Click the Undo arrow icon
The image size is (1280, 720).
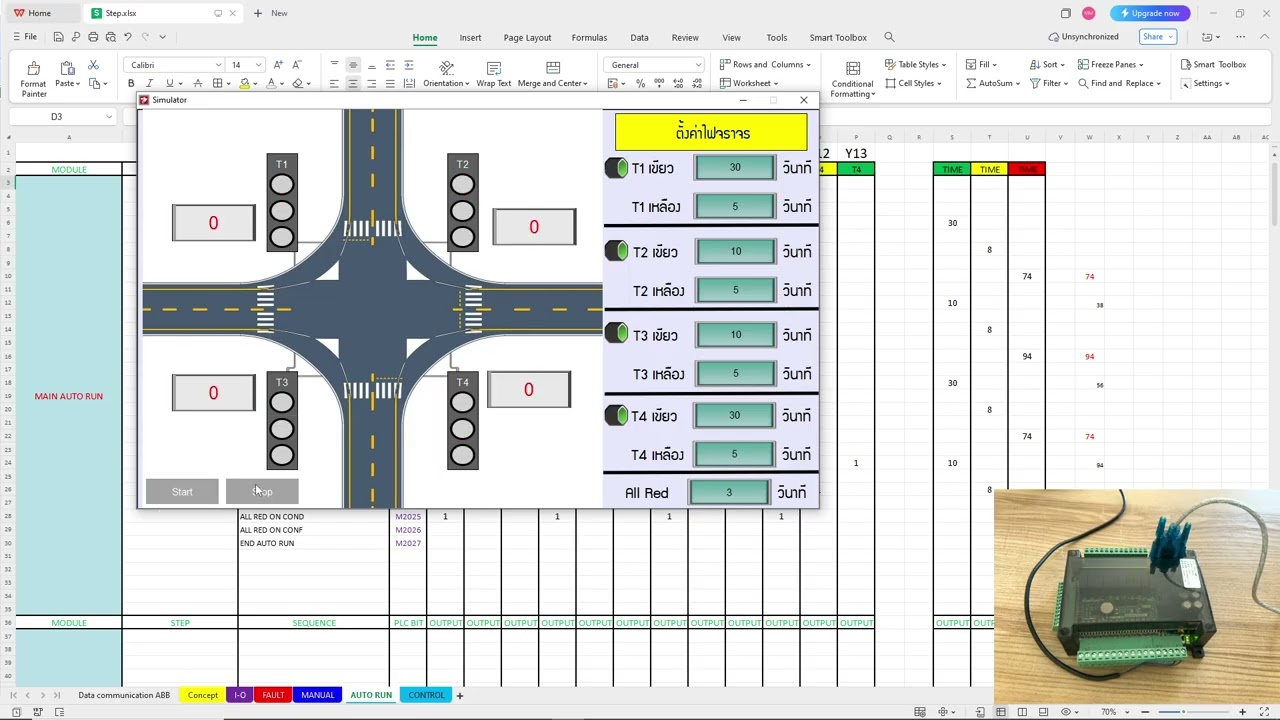[127, 37]
